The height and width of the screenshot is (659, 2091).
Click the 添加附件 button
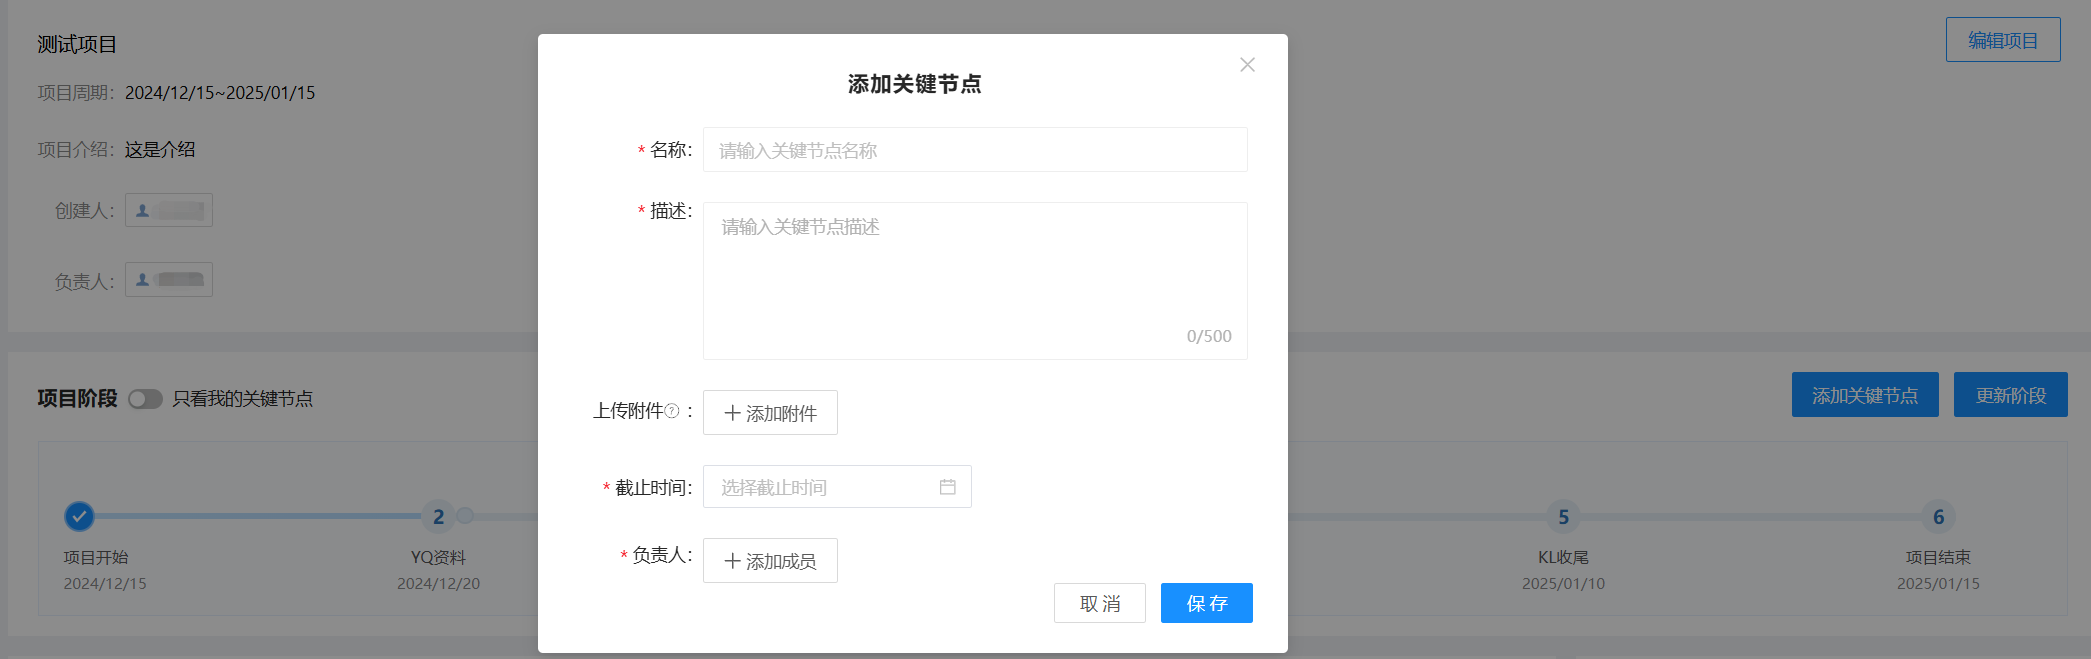770,413
